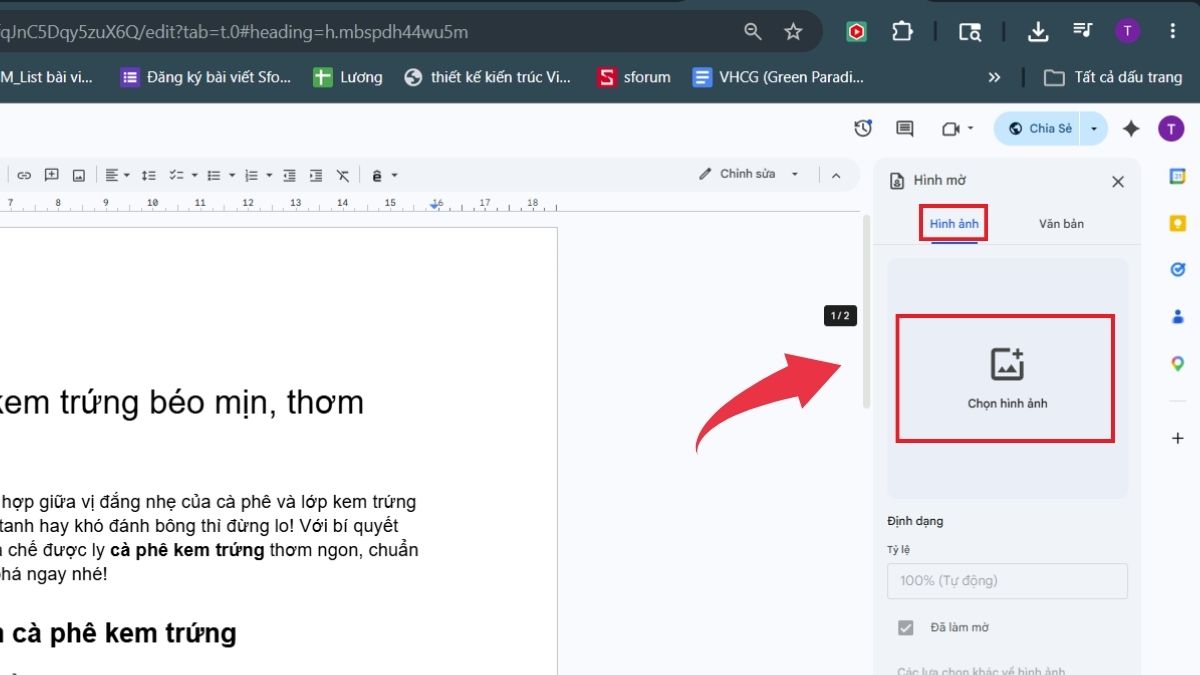1200x675 pixels.
Task: Open line and paragraph spacing
Action: [148, 175]
